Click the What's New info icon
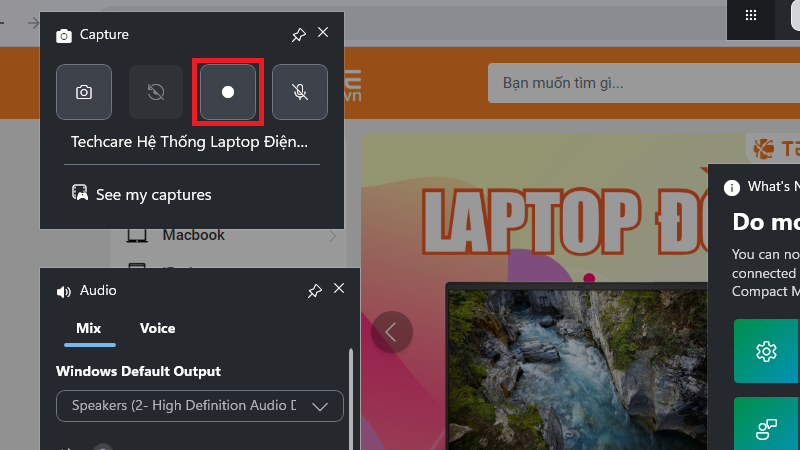Screen dimensions: 800x450 (732, 187)
